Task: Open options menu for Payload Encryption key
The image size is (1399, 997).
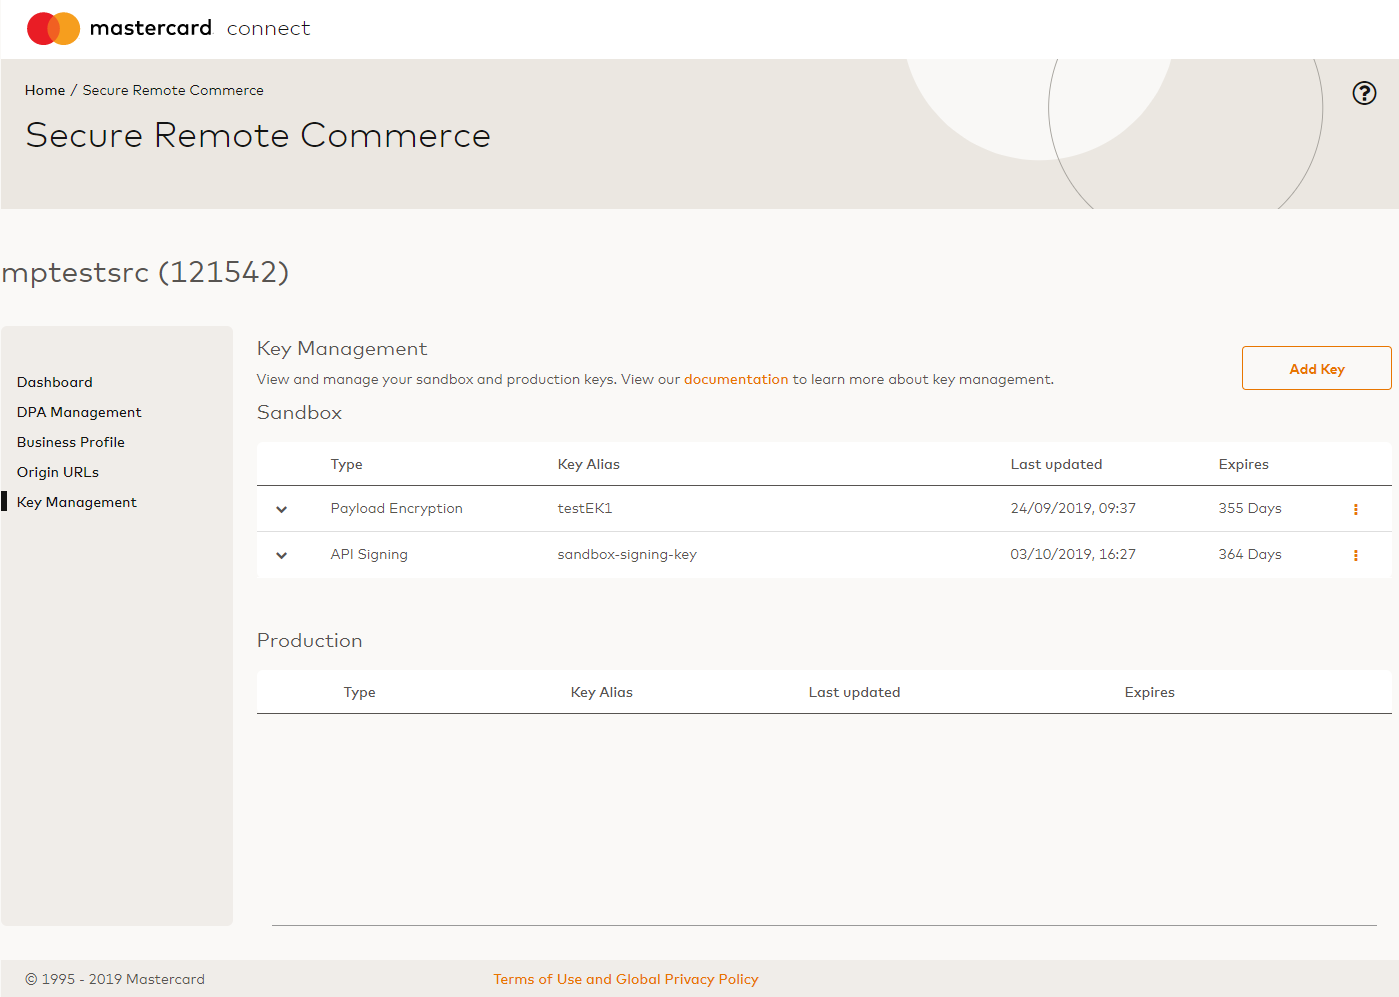Action: pyautogui.click(x=1355, y=509)
